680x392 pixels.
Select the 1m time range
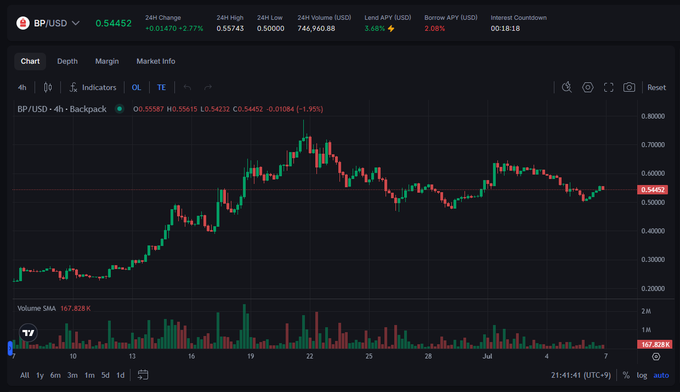pyautogui.click(x=89, y=375)
